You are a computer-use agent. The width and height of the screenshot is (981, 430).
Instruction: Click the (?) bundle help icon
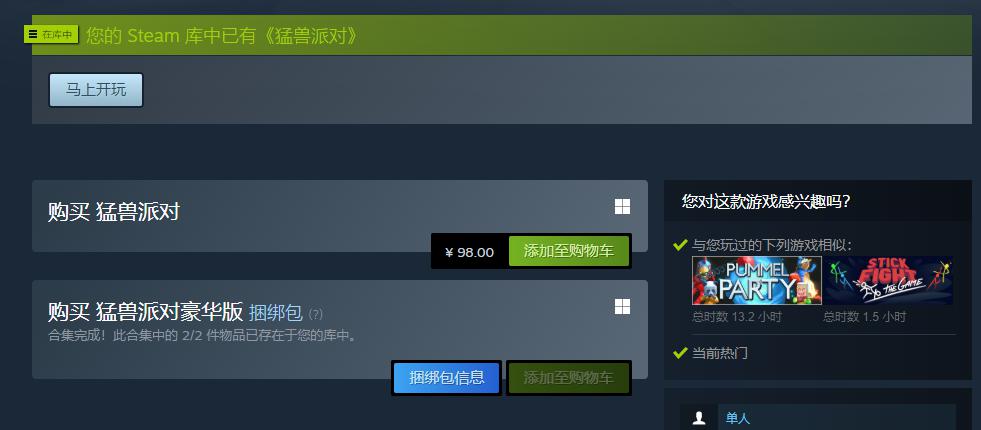(316, 314)
